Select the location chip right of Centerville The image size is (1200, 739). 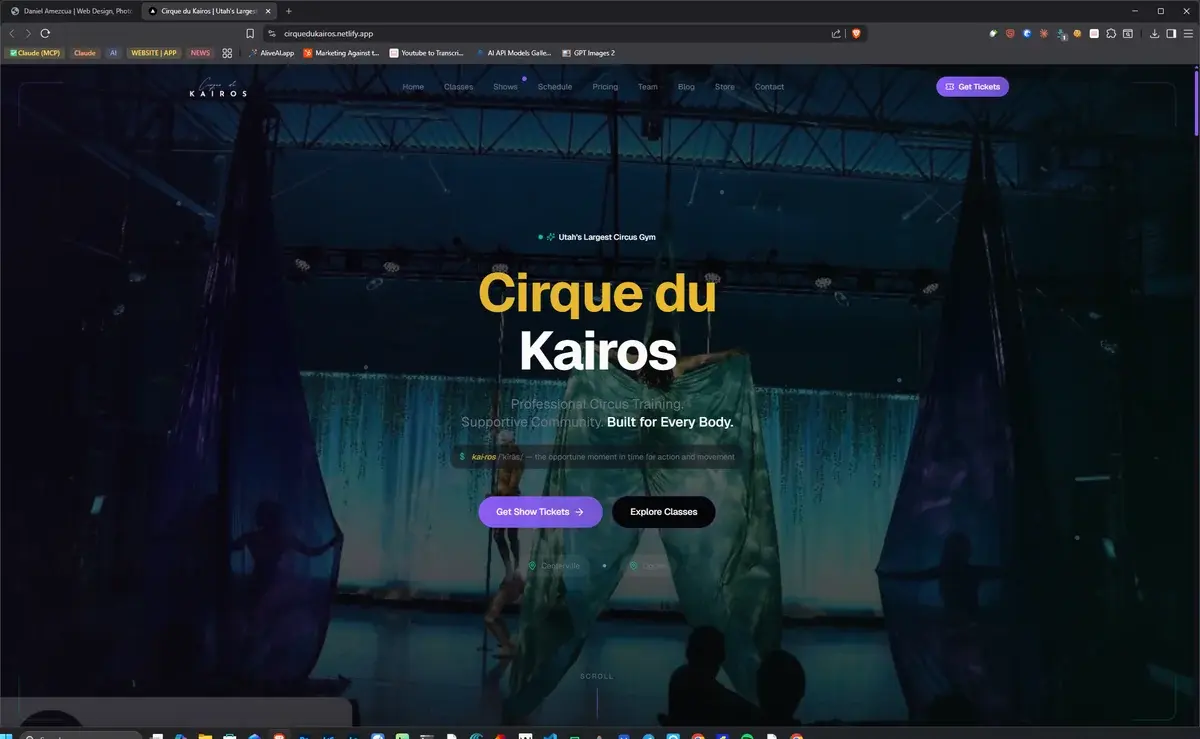coord(647,566)
